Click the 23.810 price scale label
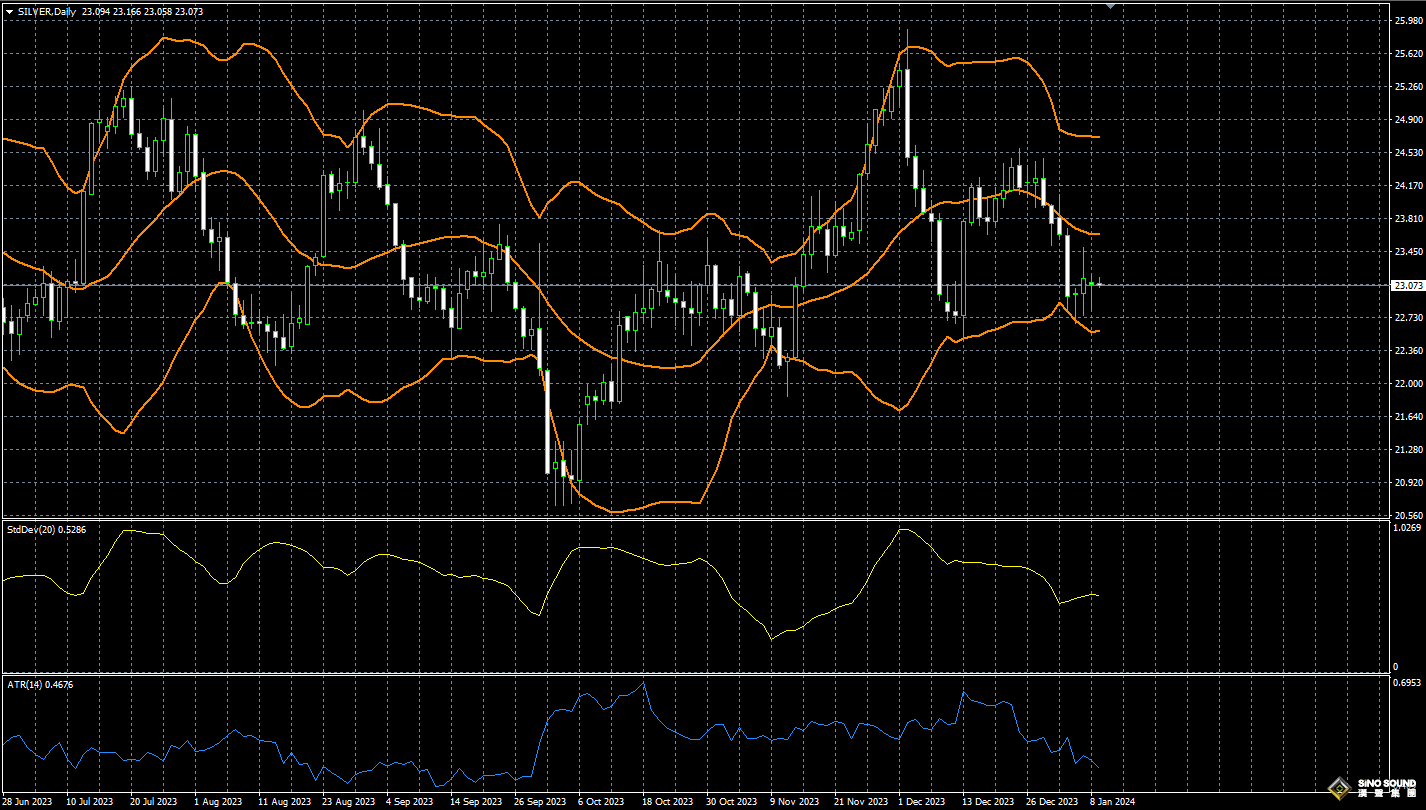The image size is (1426, 810). click(1407, 219)
